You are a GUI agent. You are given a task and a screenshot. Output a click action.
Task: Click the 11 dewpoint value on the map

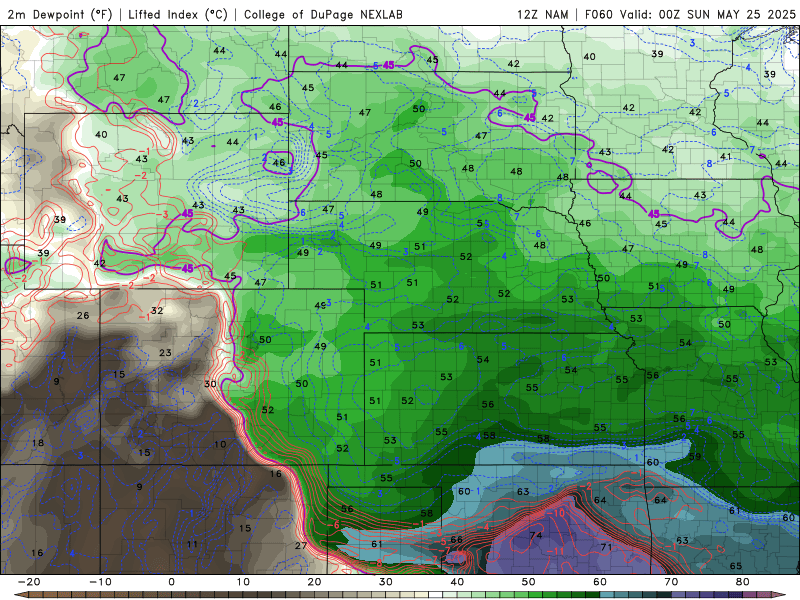pos(192,544)
